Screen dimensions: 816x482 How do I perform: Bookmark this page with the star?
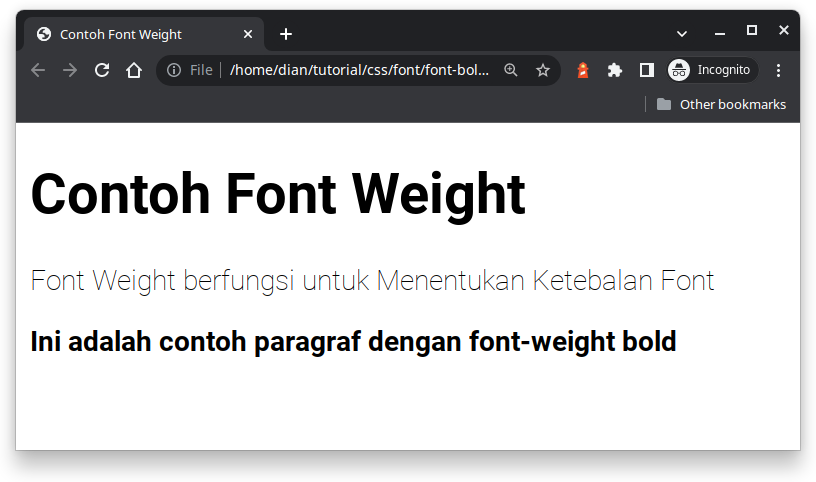543,70
